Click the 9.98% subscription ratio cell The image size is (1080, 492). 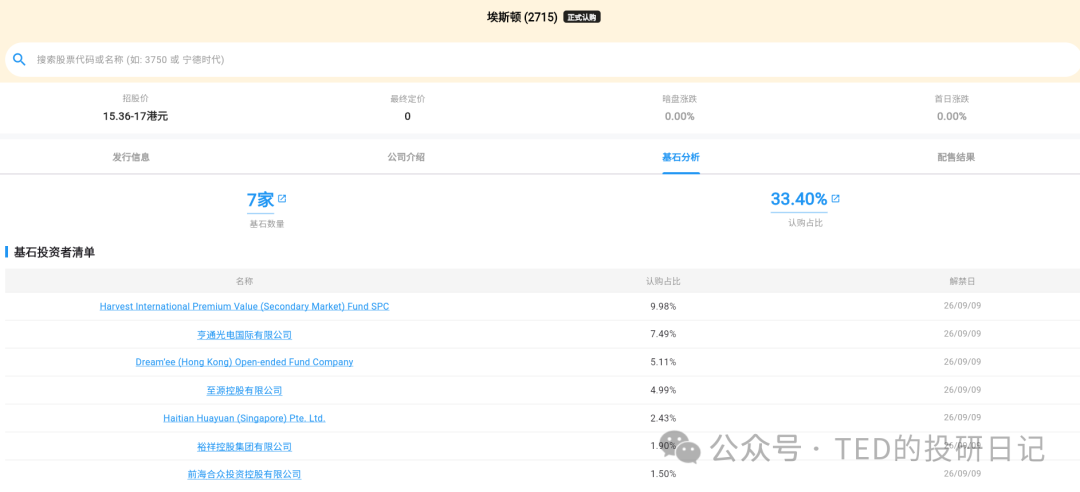coord(663,306)
